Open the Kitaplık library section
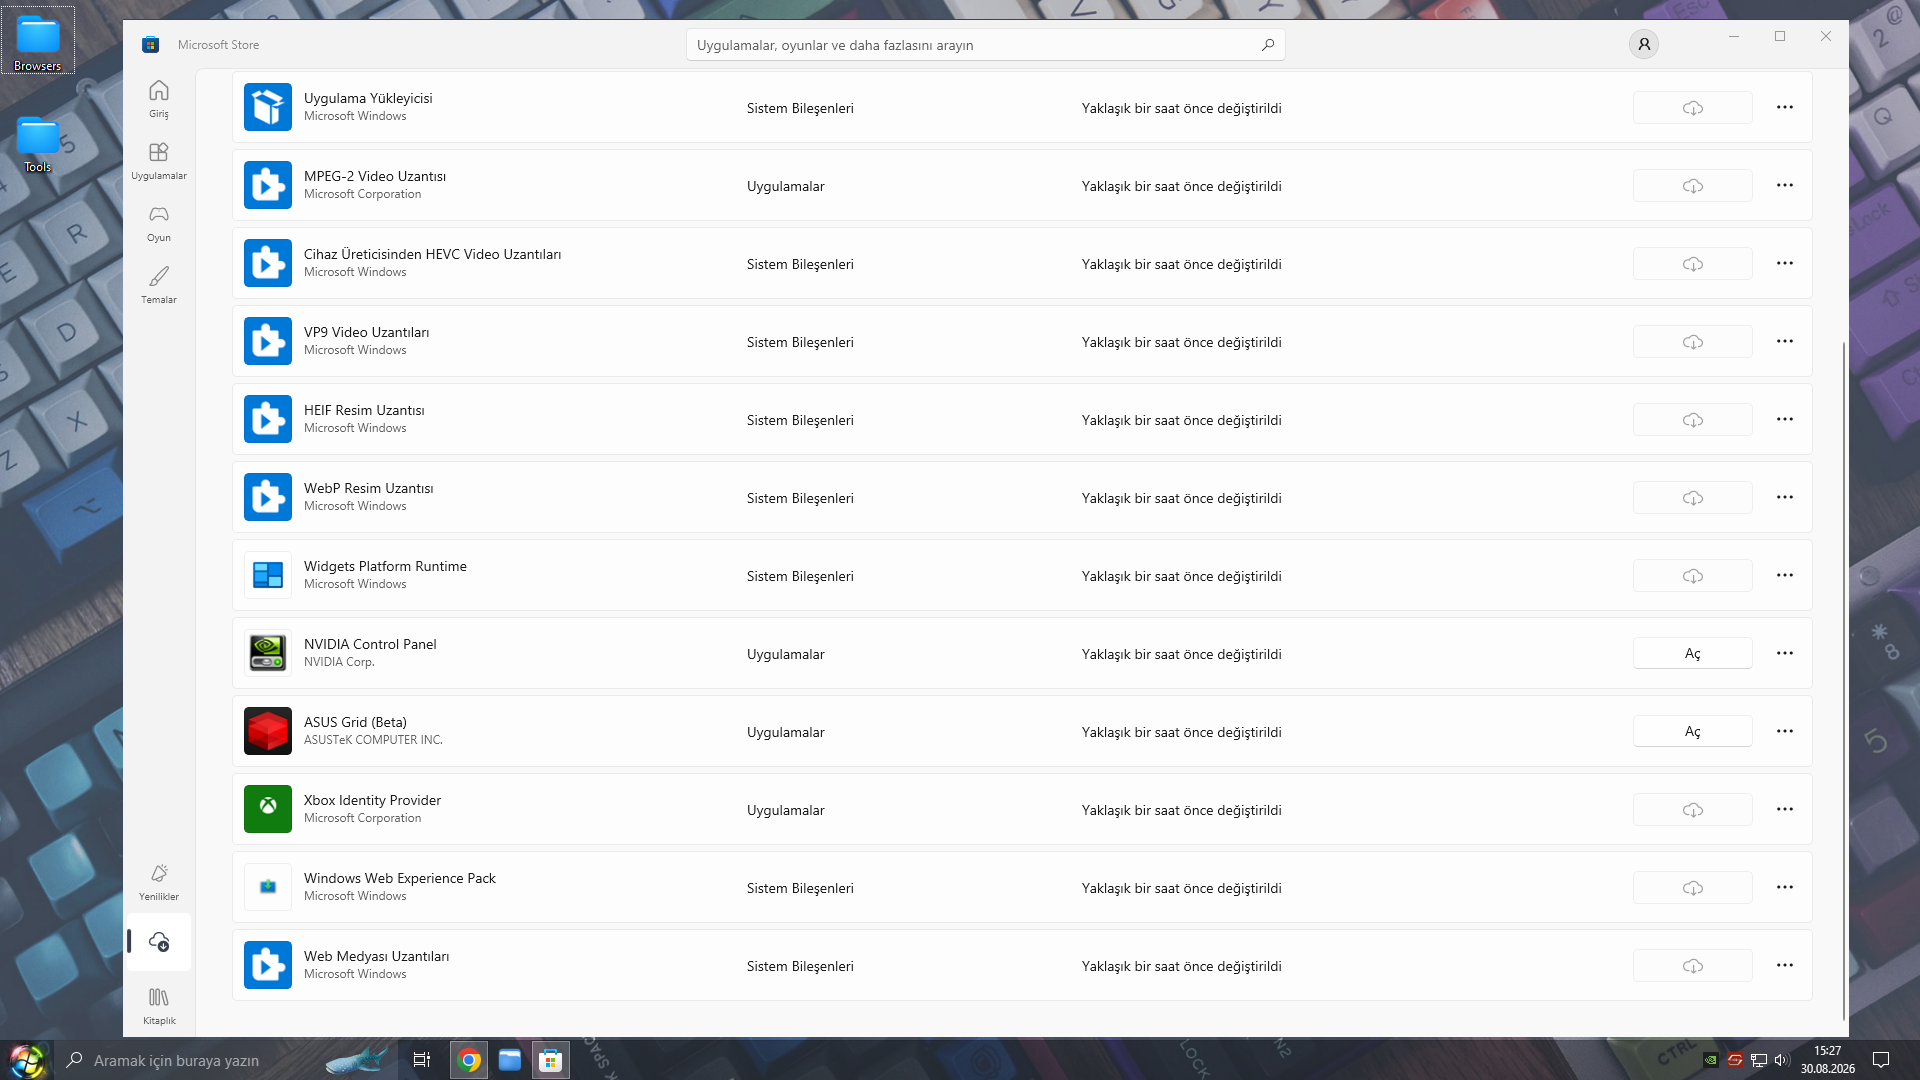 click(159, 1006)
